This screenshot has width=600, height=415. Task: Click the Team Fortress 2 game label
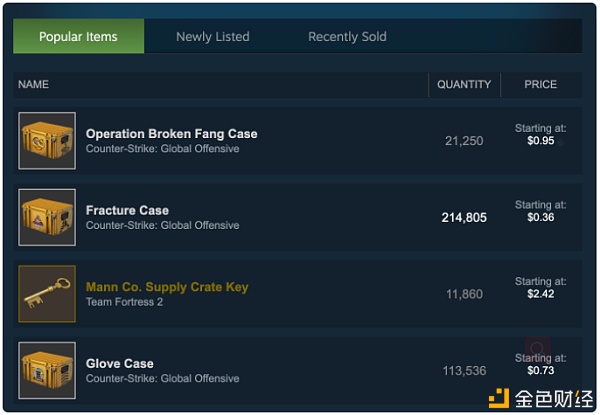coord(124,302)
